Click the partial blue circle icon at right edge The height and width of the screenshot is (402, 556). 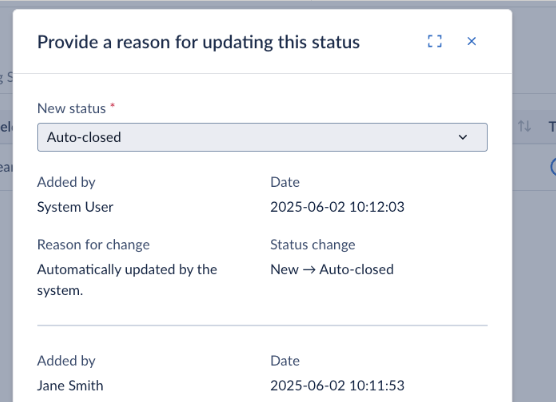(x=553, y=167)
